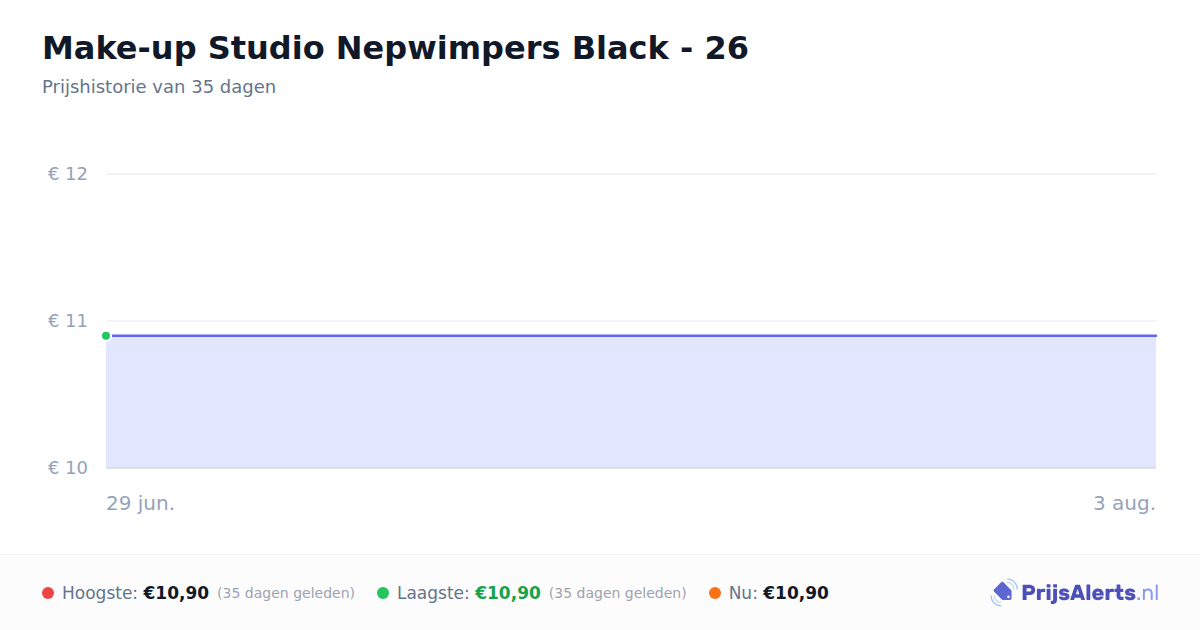Viewport: 1200px width, 630px height.
Task: Click the € 12 axis label
Action: 68,174
